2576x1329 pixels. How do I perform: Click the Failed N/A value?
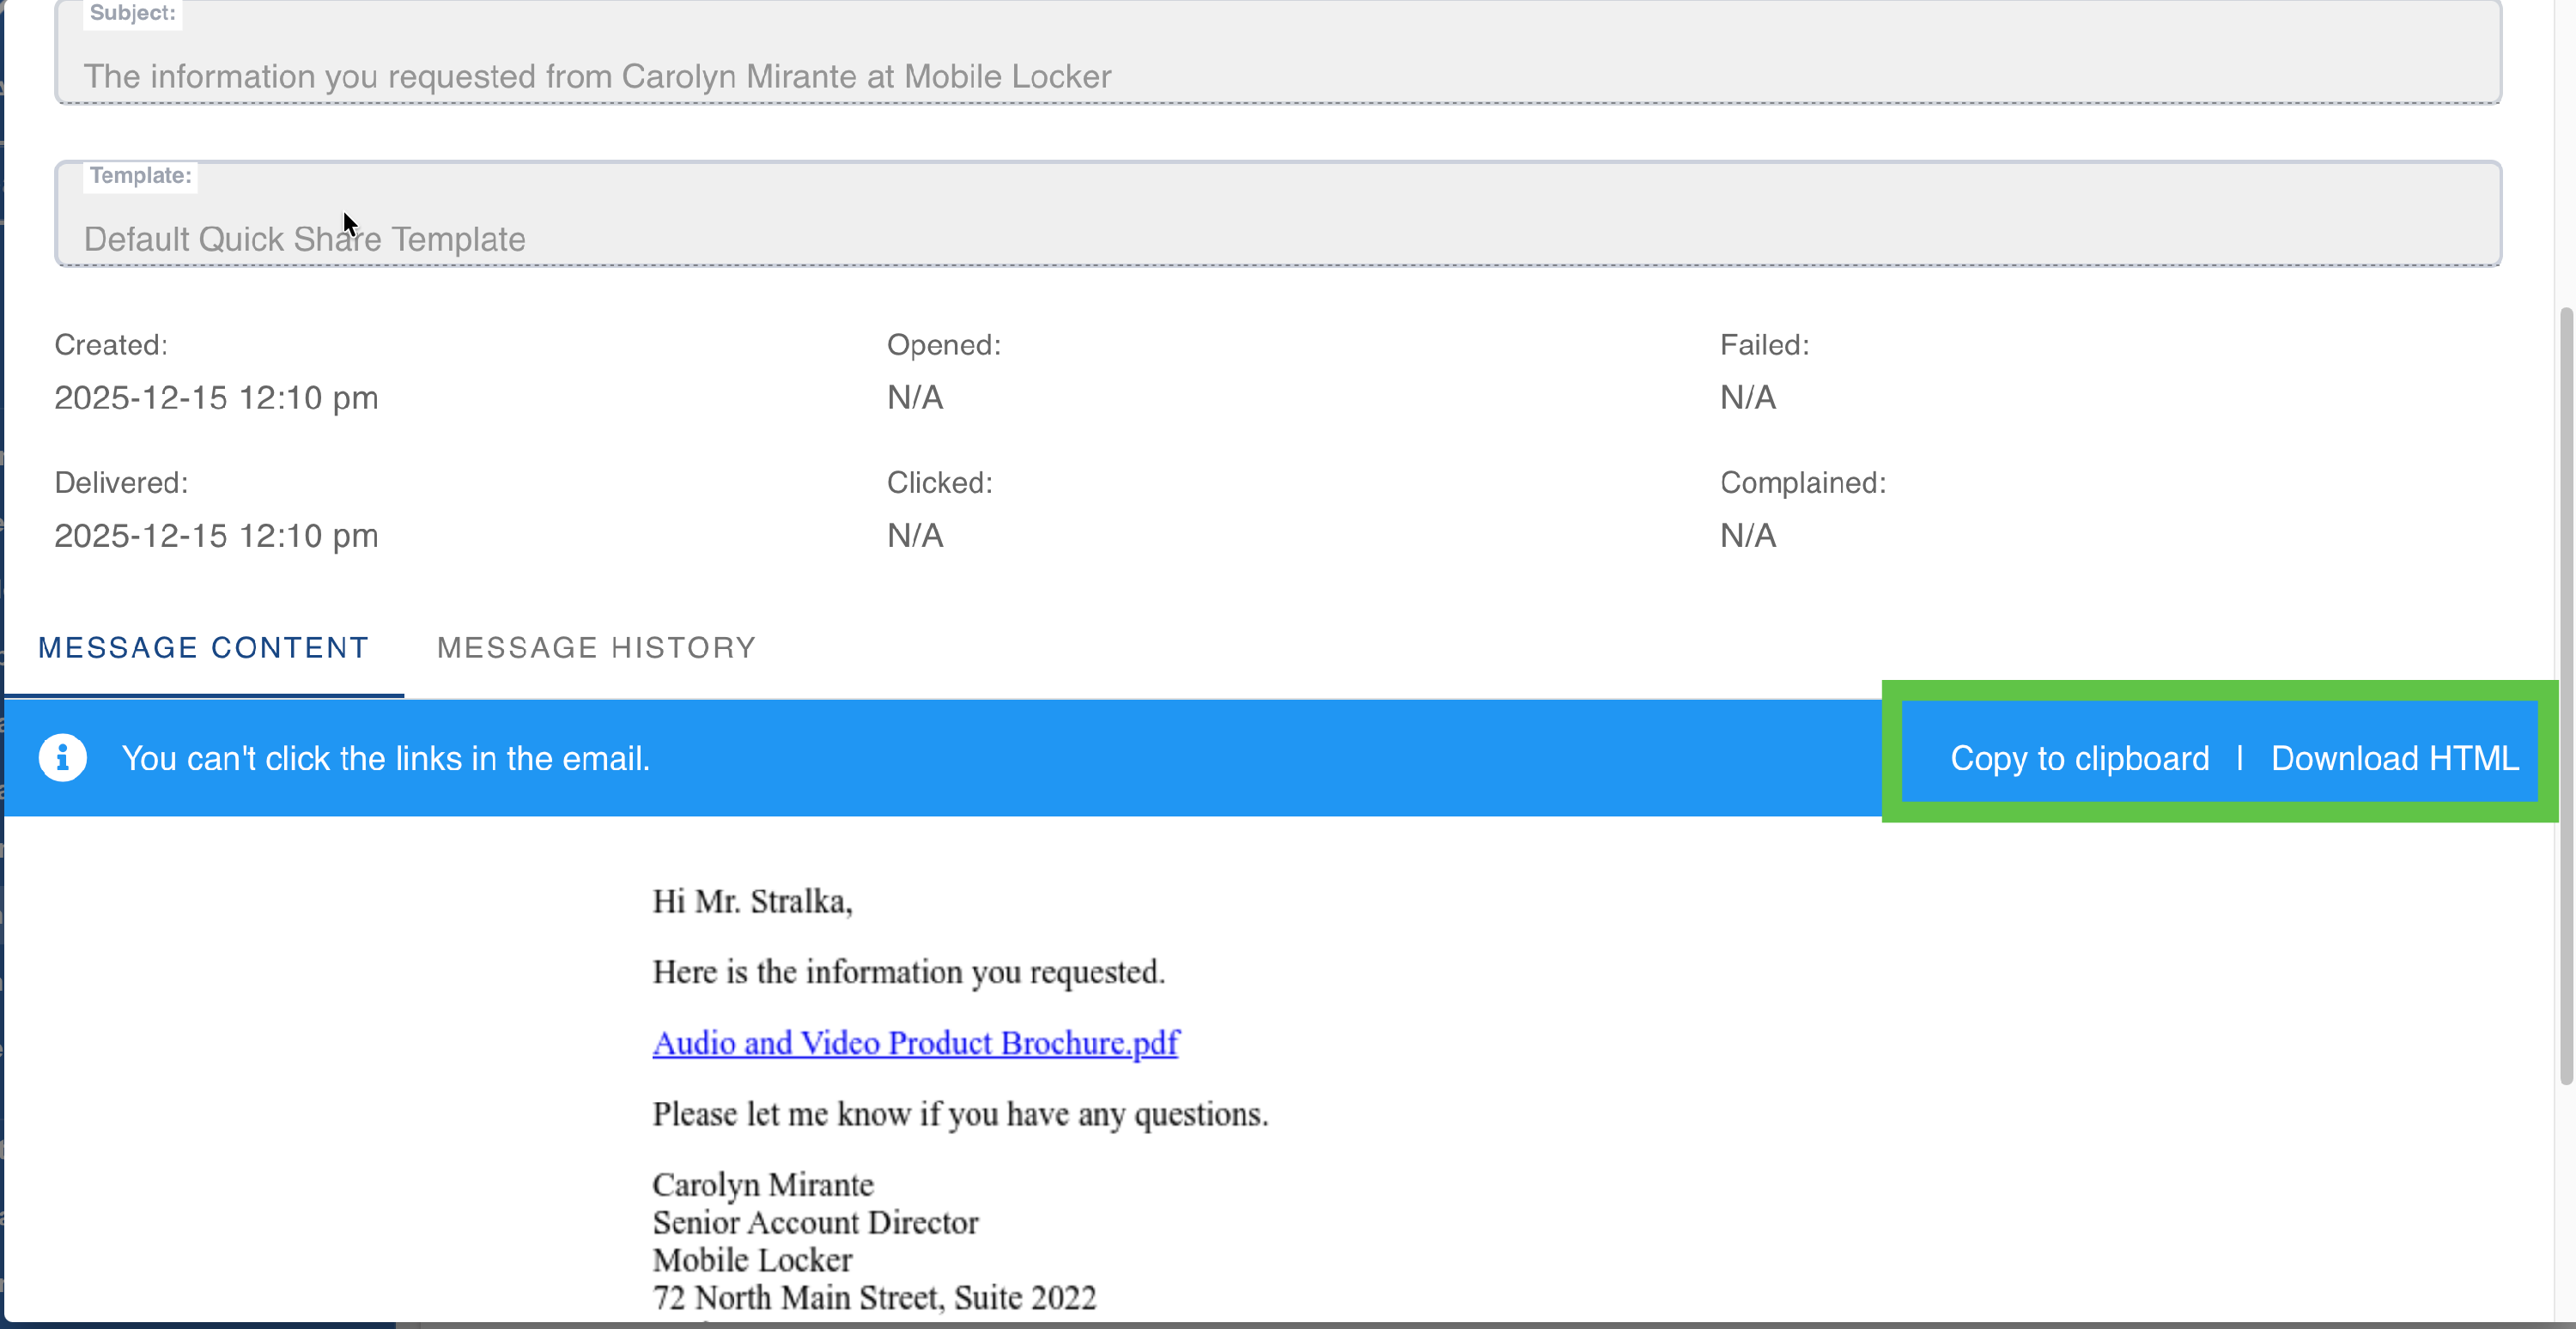pos(1747,398)
